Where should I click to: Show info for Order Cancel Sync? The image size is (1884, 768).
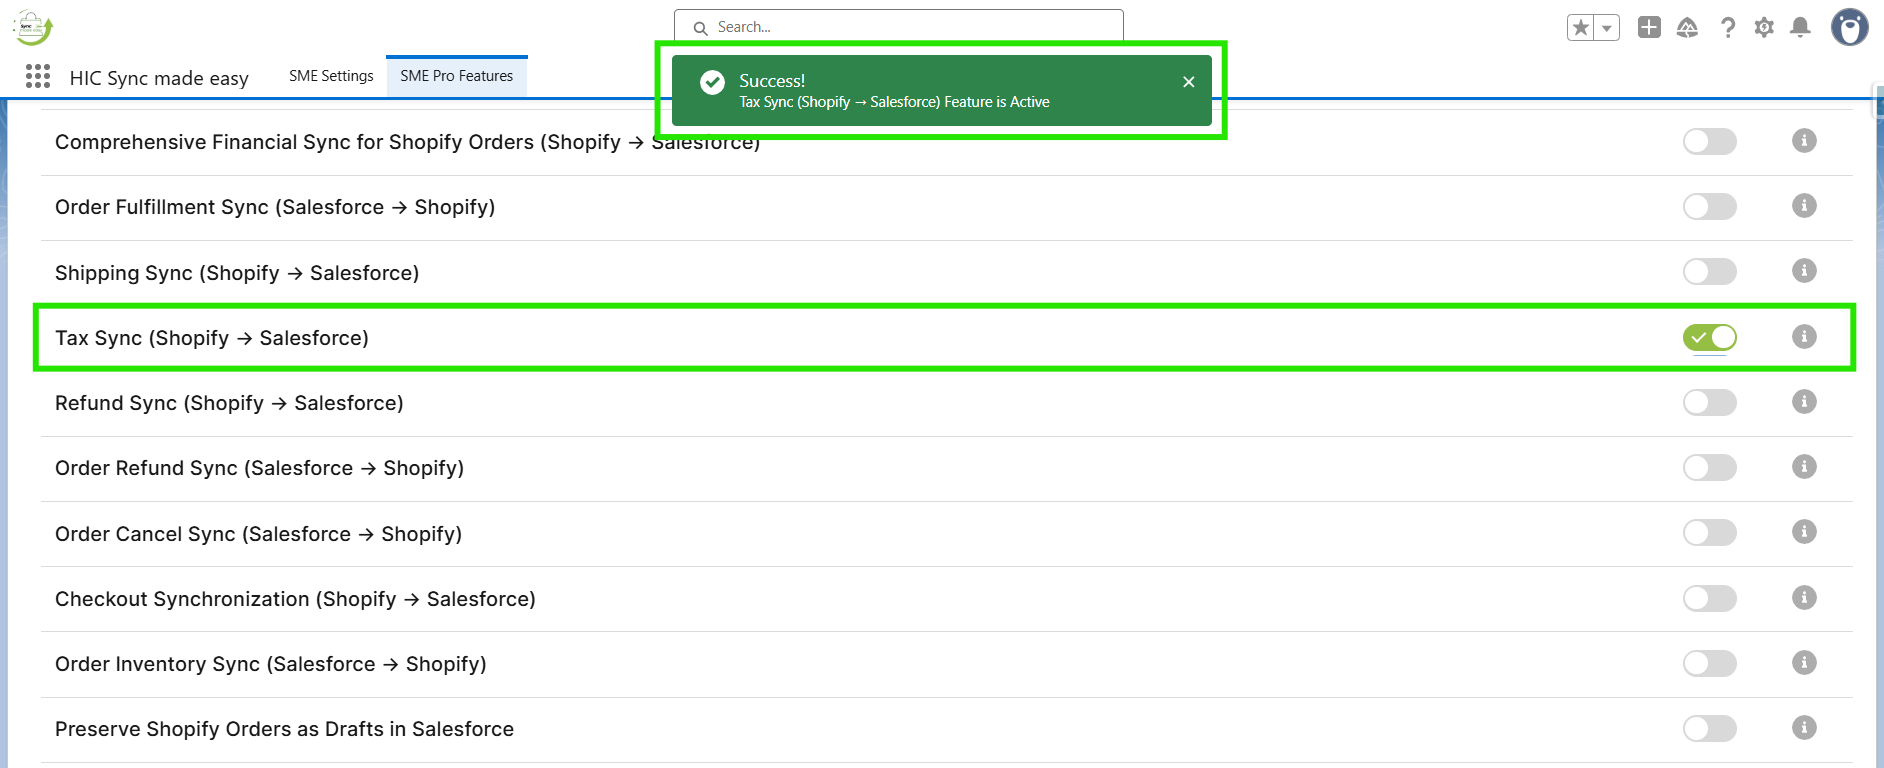1804,532
